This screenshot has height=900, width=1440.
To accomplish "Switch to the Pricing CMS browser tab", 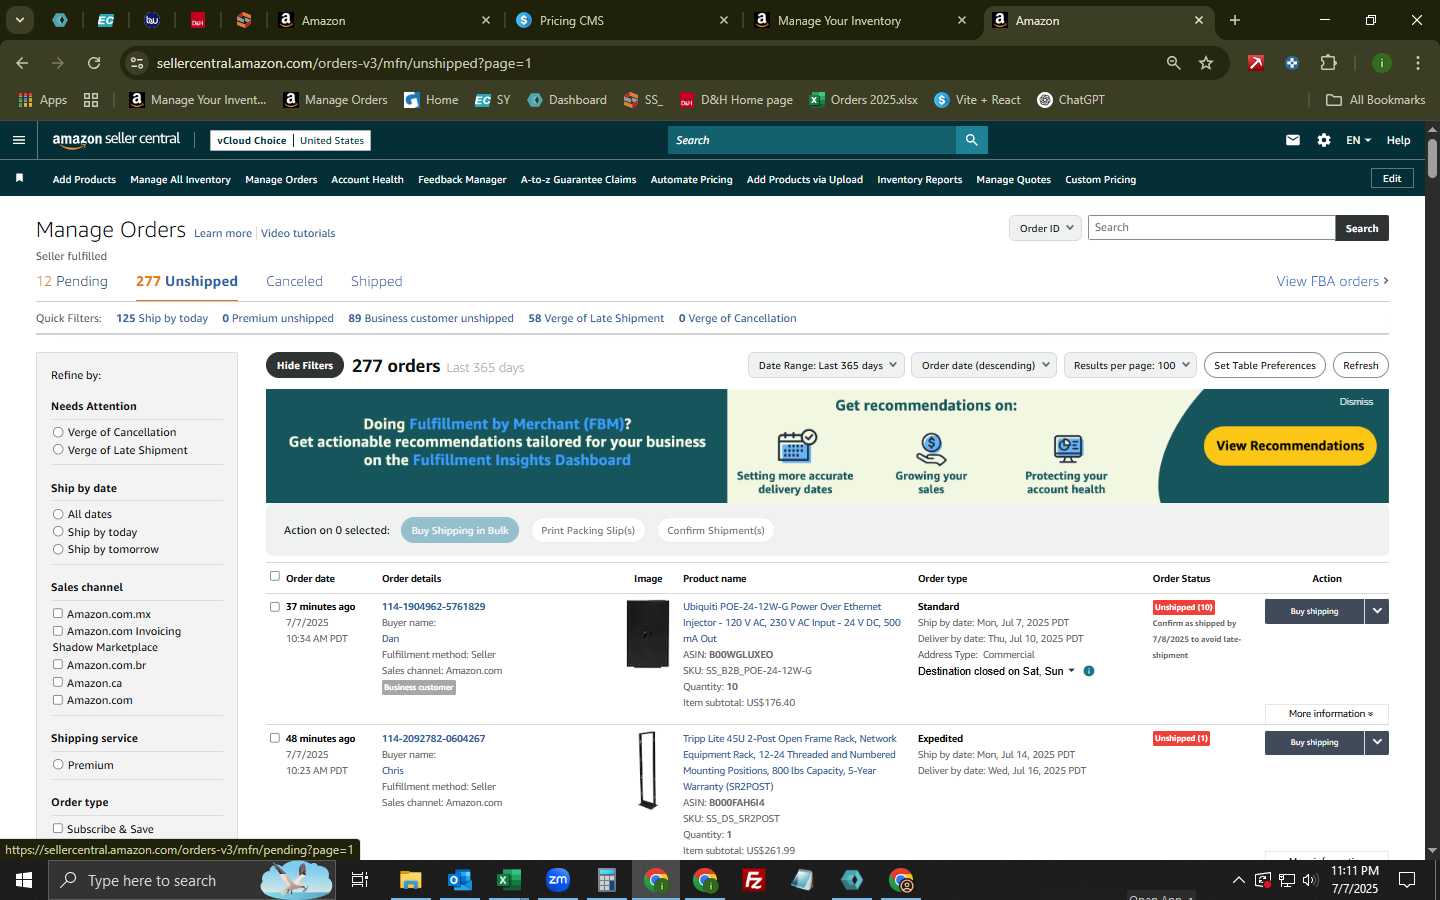I will click(620, 20).
